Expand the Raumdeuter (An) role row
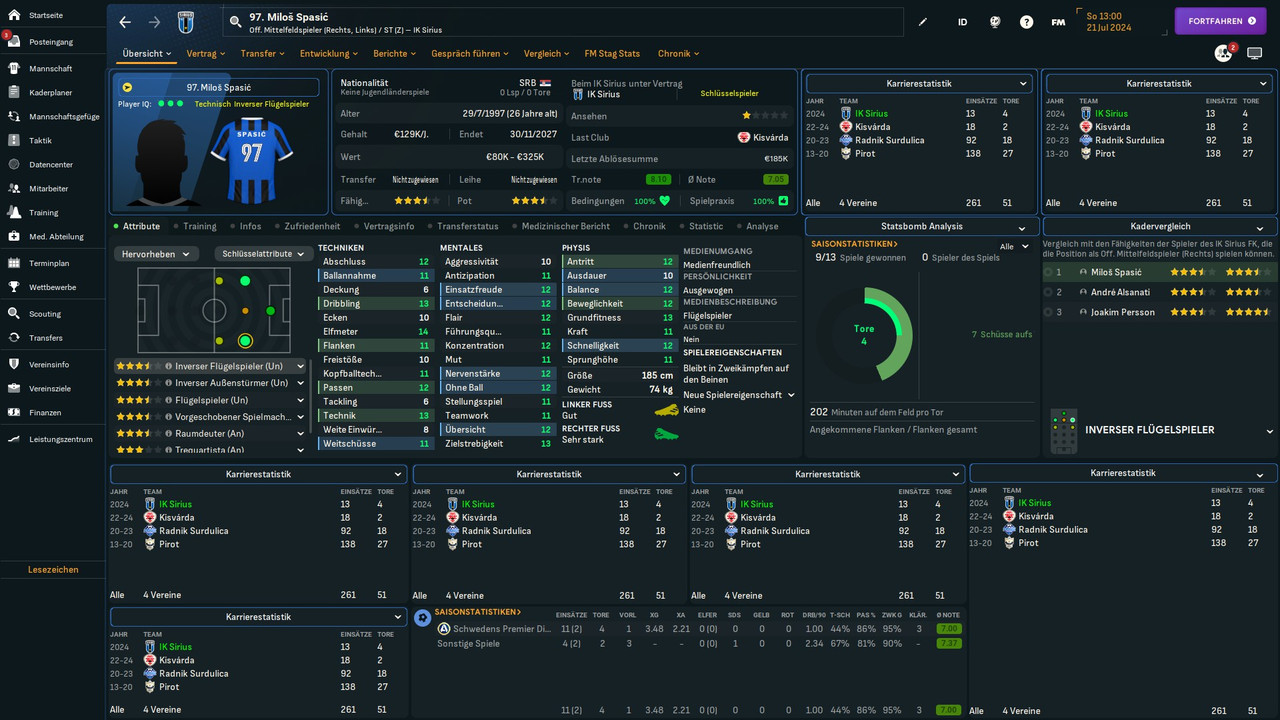 click(x=300, y=434)
